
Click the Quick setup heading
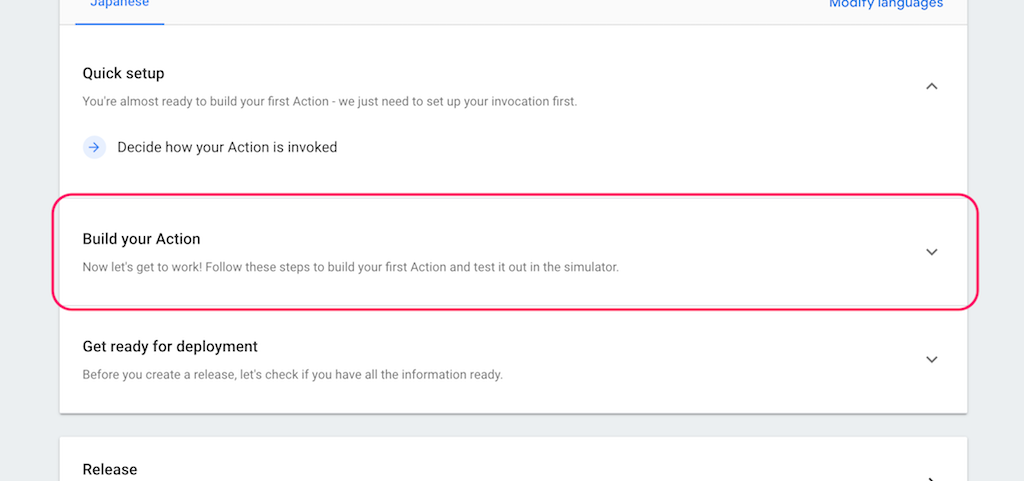(123, 73)
